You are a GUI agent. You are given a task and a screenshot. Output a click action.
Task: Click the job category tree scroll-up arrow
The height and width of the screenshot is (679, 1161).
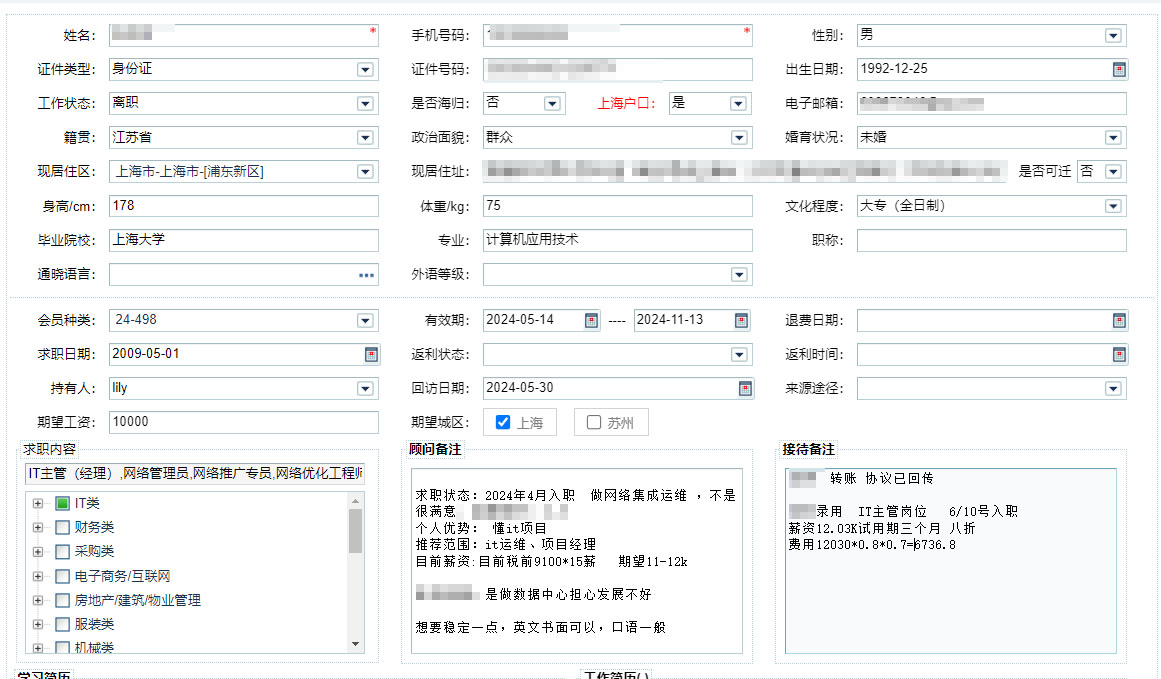coord(355,501)
